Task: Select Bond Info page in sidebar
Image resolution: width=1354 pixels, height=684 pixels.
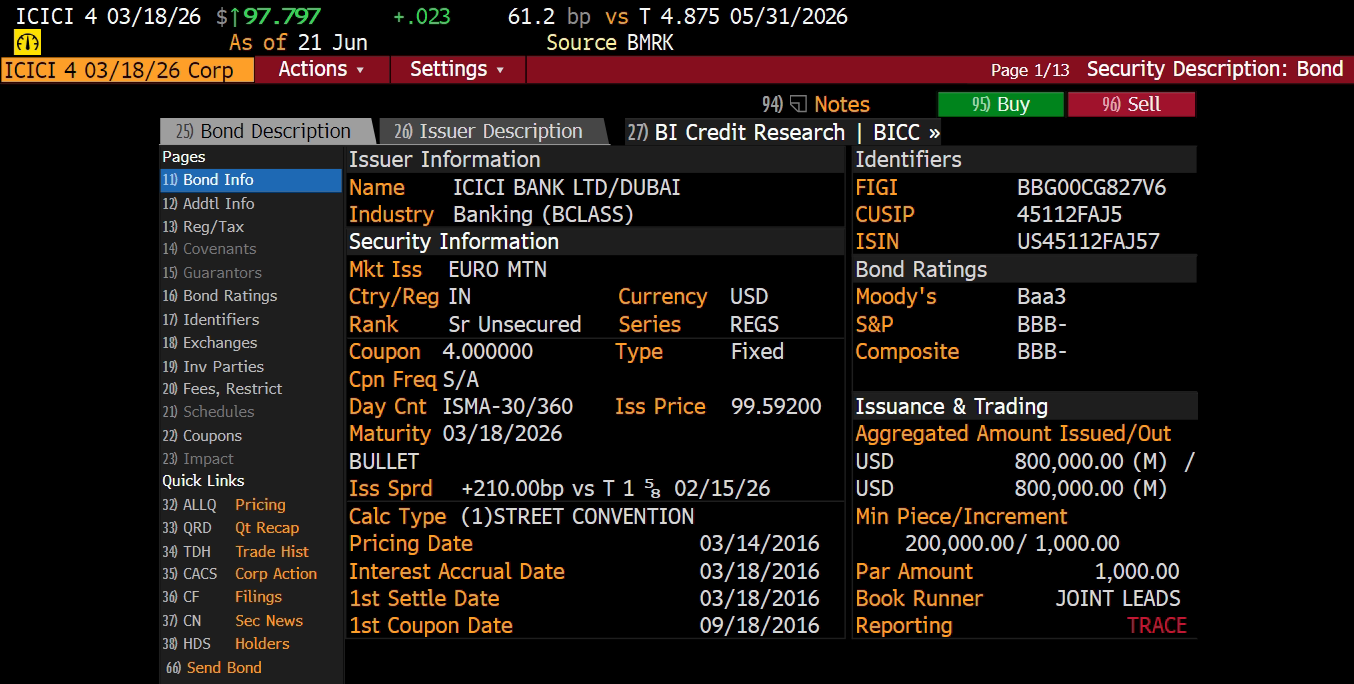Action: [251, 180]
